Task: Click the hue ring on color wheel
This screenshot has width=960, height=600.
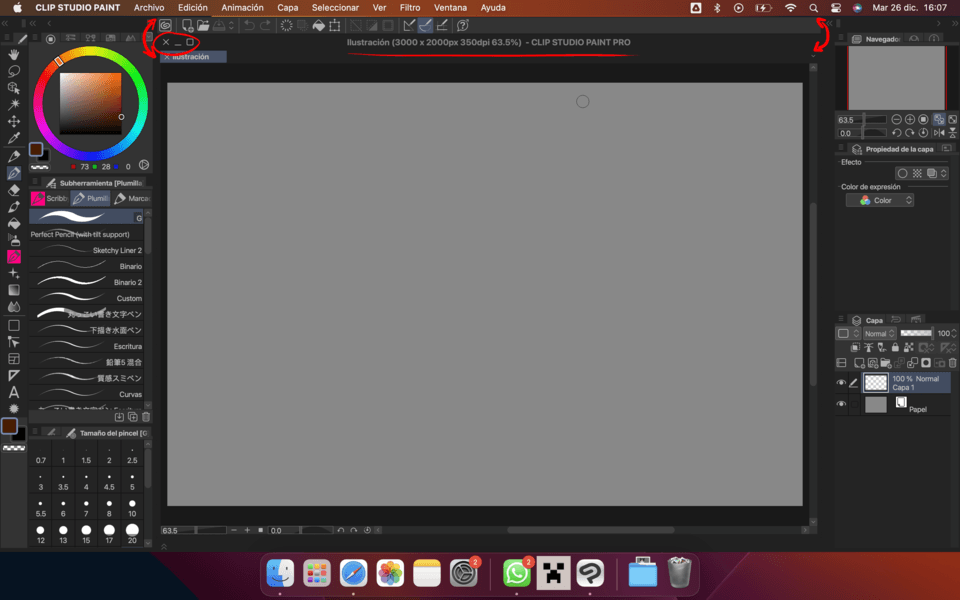Action: [91, 53]
